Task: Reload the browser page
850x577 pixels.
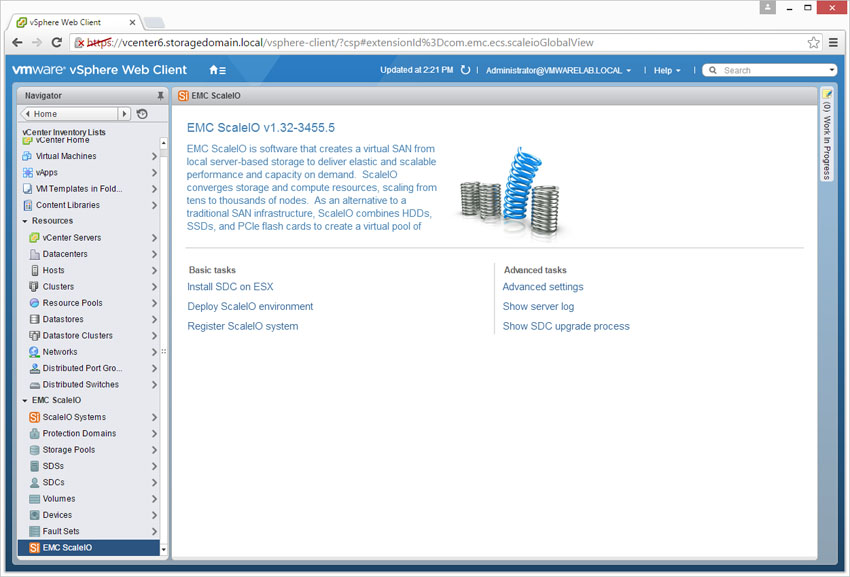Action: pos(56,42)
